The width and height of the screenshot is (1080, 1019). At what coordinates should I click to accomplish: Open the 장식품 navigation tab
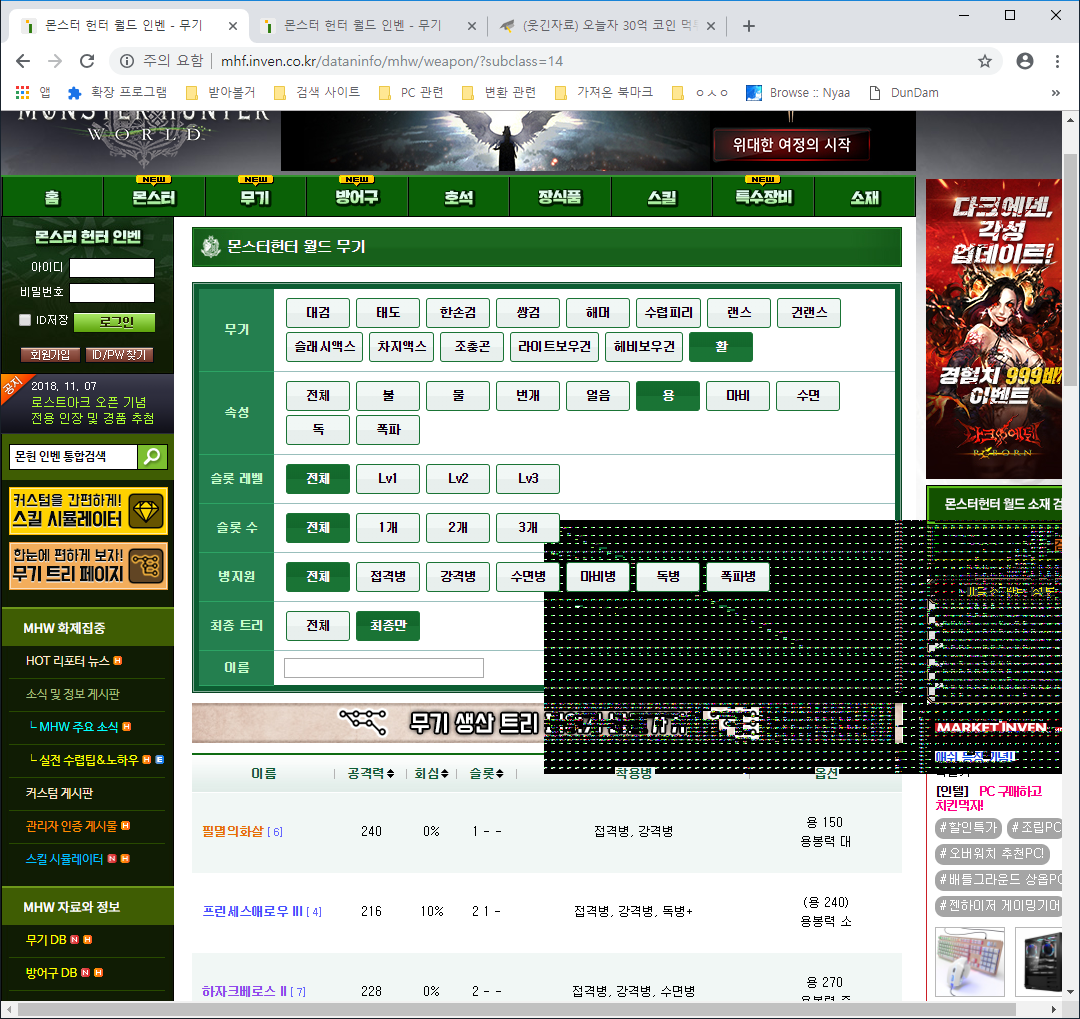point(560,197)
